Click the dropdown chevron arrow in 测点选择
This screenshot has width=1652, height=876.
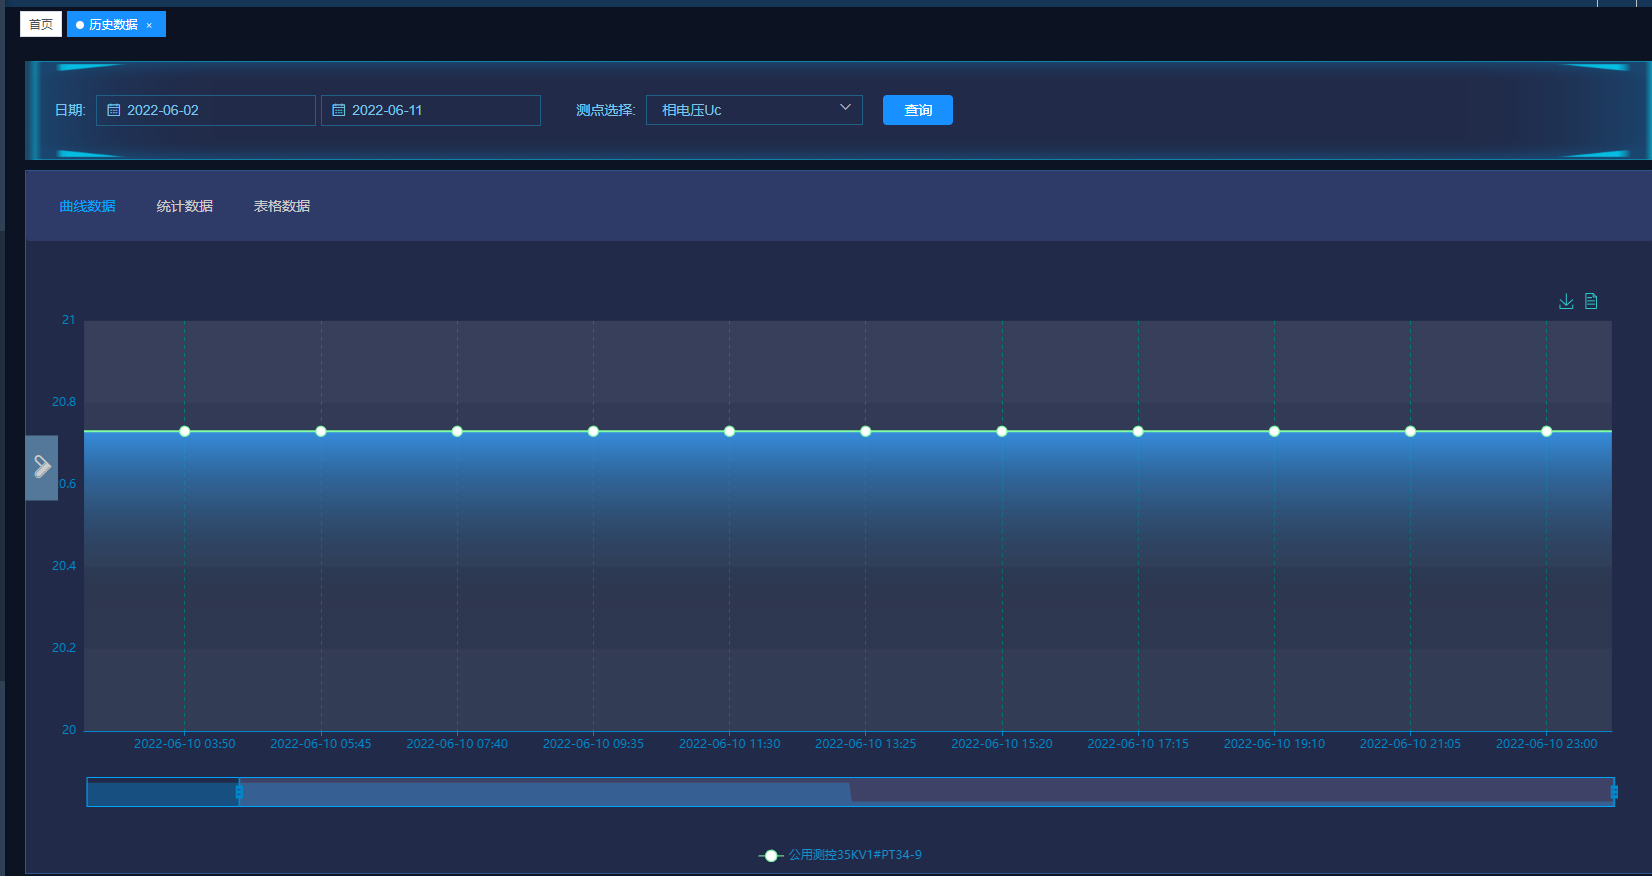click(845, 108)
